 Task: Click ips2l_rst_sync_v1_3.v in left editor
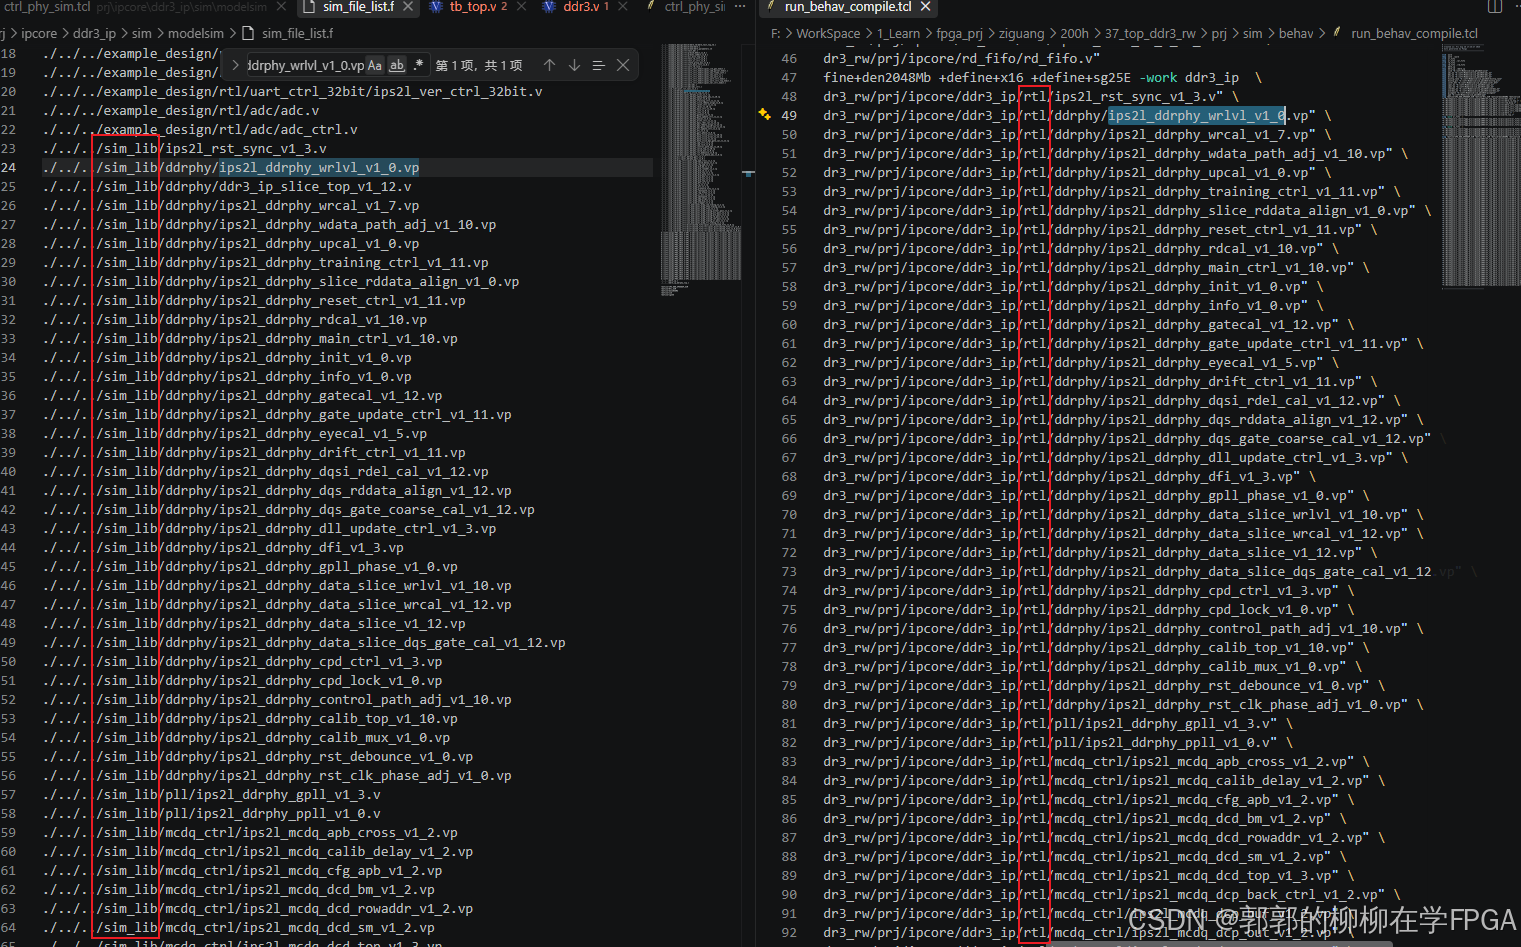click(246, 148)
